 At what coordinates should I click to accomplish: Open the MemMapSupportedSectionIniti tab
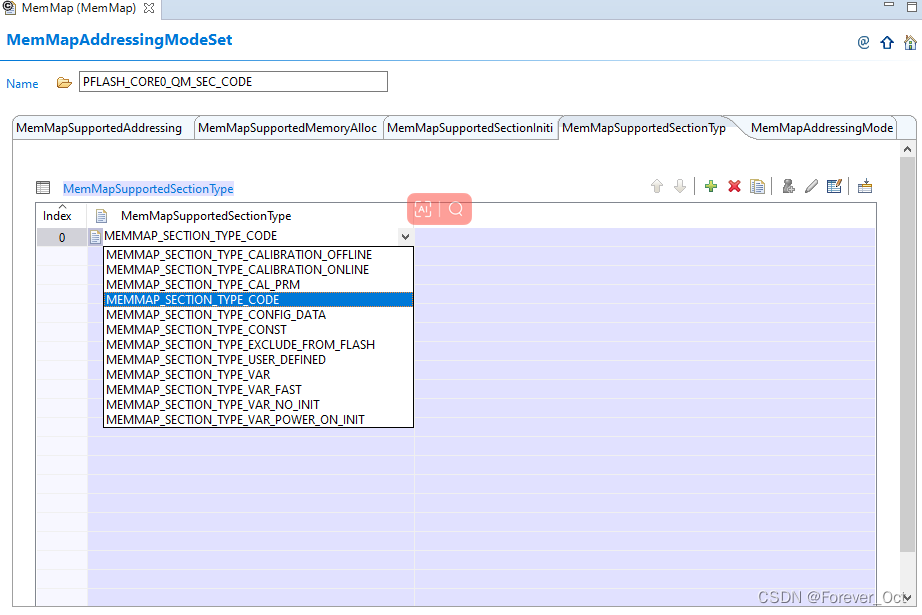coord(470,128)
